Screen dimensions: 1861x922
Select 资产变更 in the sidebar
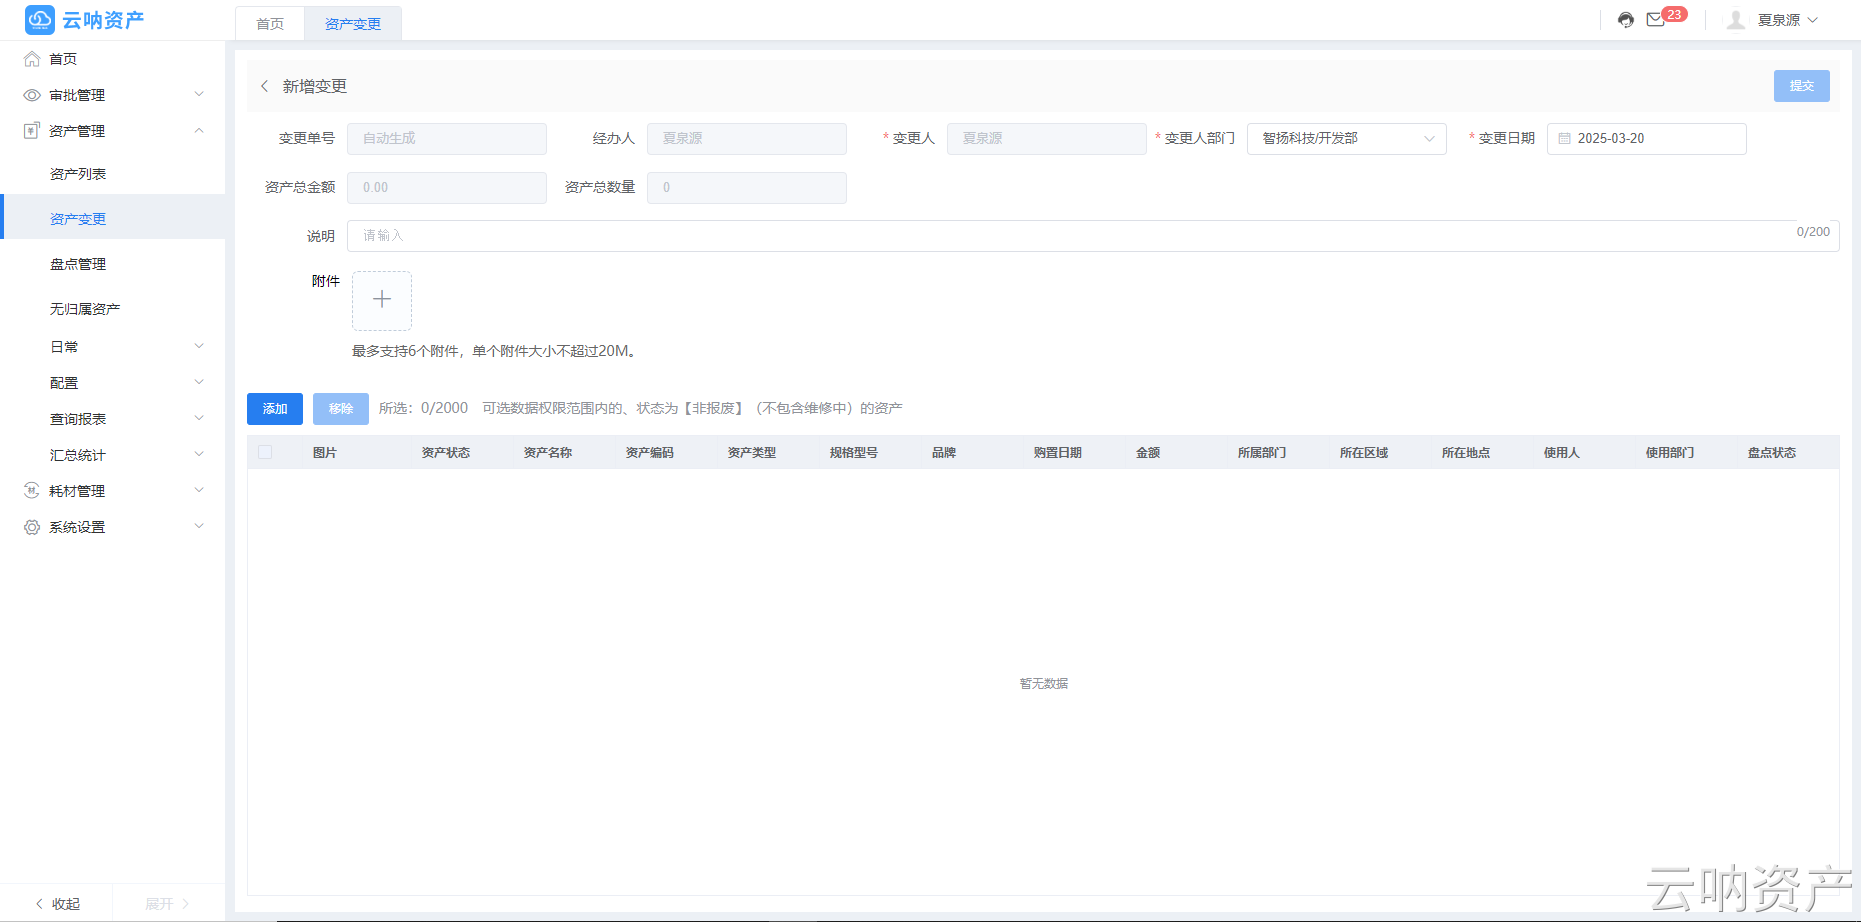tap(112, 219)
